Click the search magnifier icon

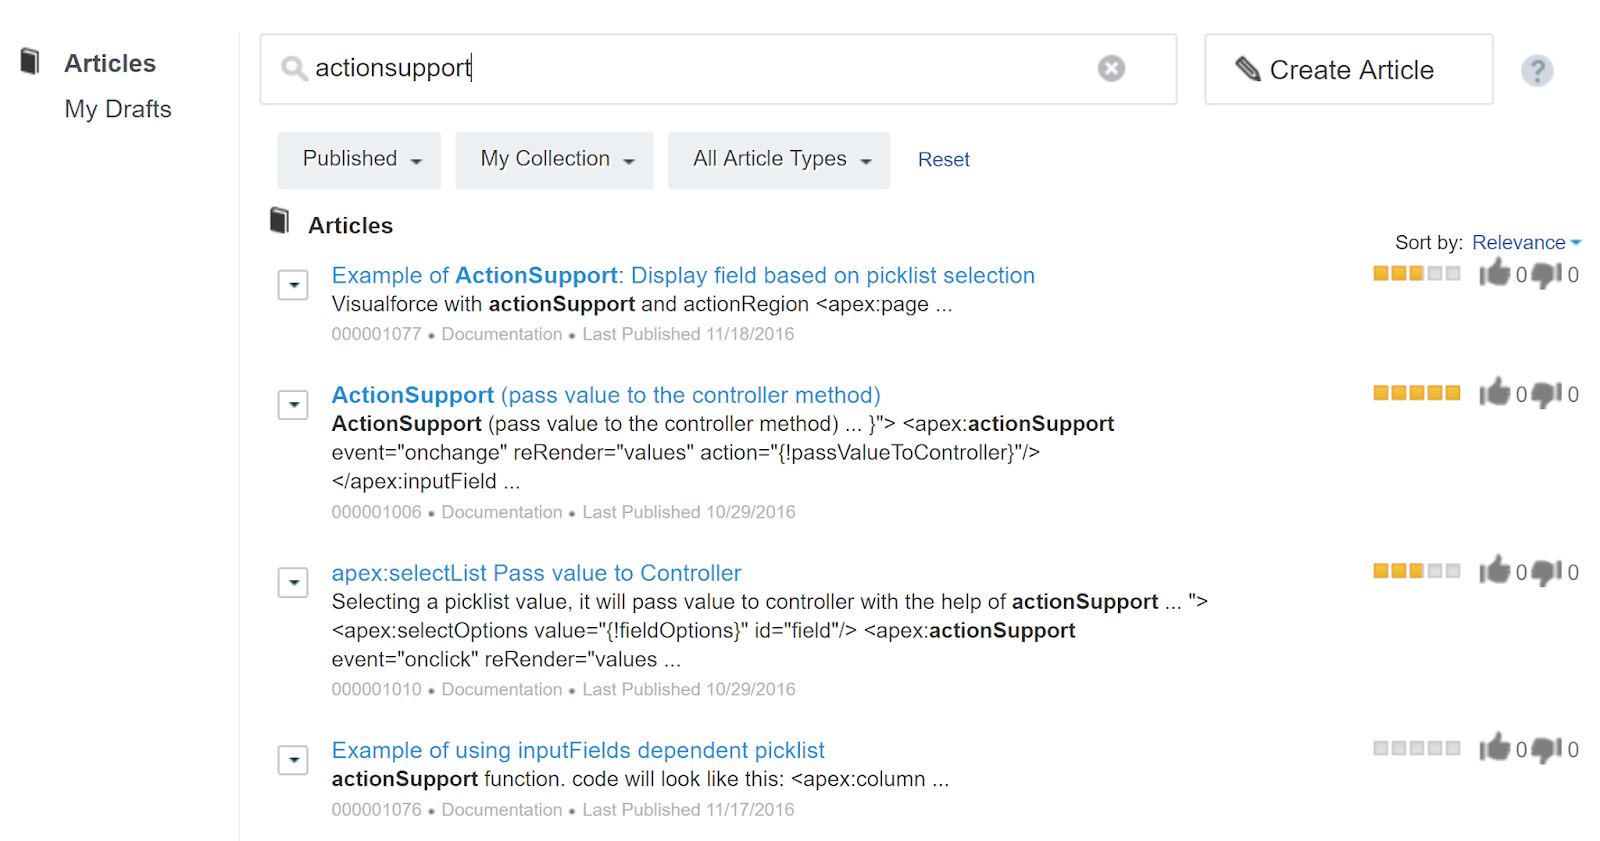293,68
